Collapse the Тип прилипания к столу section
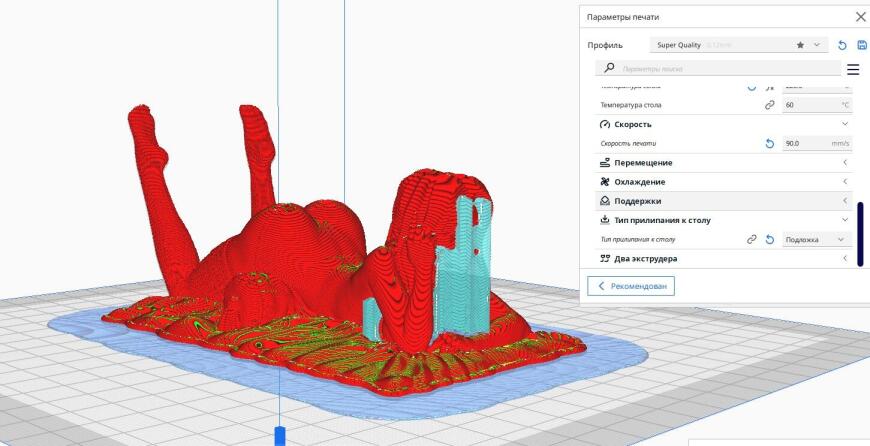The image size is (870, 446). pyautogui.click(x=845, y=220)
